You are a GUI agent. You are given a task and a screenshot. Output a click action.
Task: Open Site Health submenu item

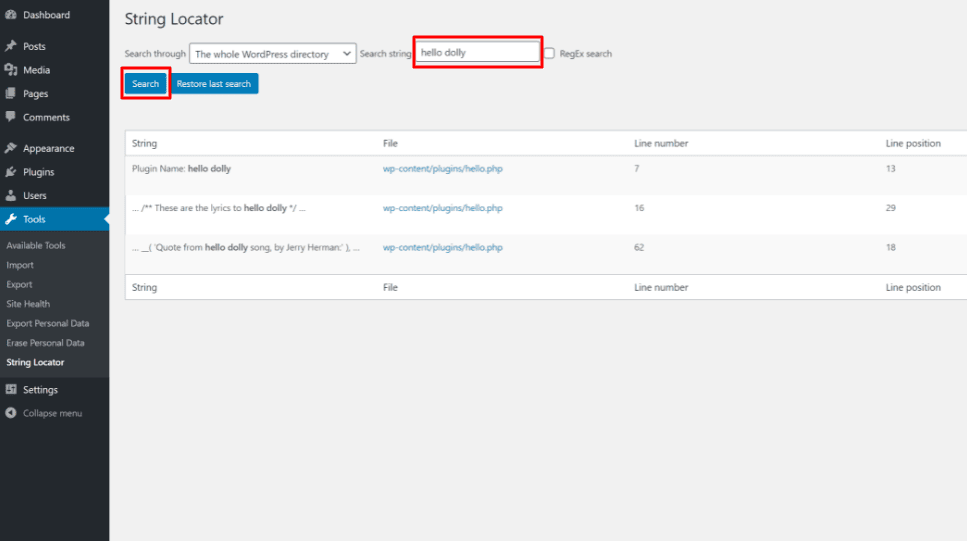pyautogui.click(x=28, y=304)
